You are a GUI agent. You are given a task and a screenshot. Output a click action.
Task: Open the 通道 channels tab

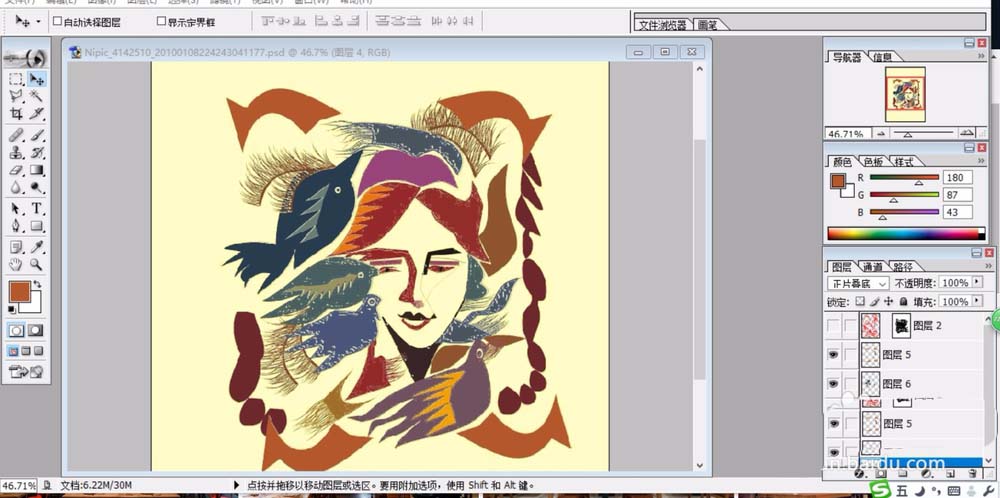click(x=872, y=267)
